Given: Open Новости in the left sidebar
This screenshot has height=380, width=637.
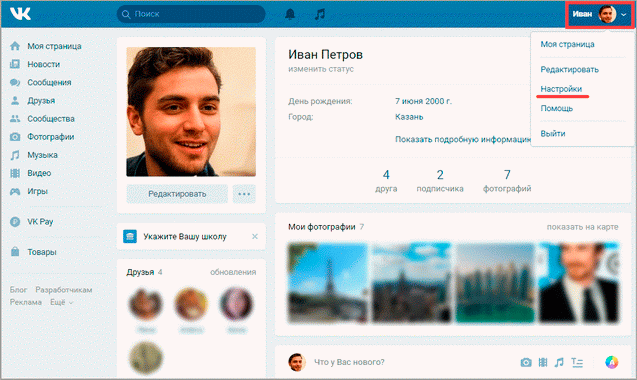Looking at the screenshot, I should coord(43,64).
